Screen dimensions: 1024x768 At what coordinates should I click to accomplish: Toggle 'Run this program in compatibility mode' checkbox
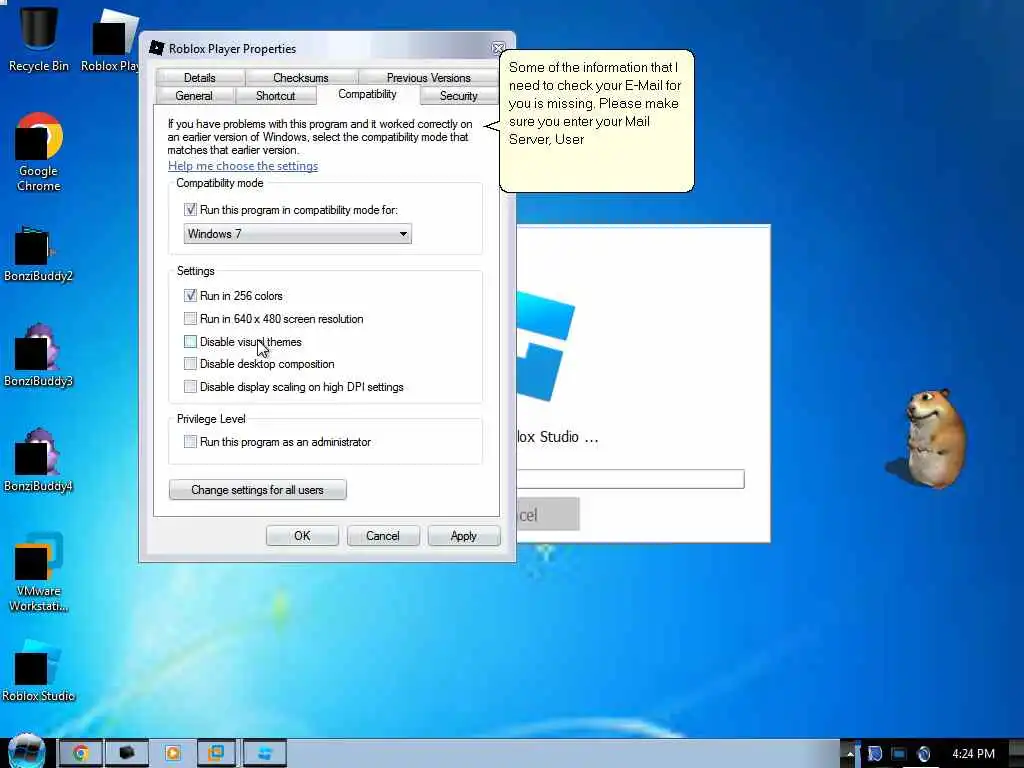[190, 210]
